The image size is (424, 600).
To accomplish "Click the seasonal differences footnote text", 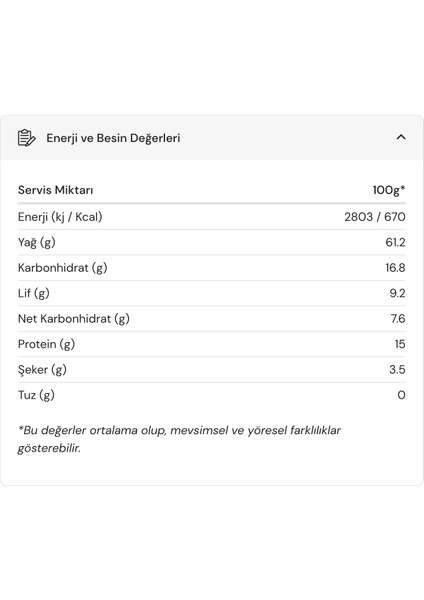I will coord(179,439).
